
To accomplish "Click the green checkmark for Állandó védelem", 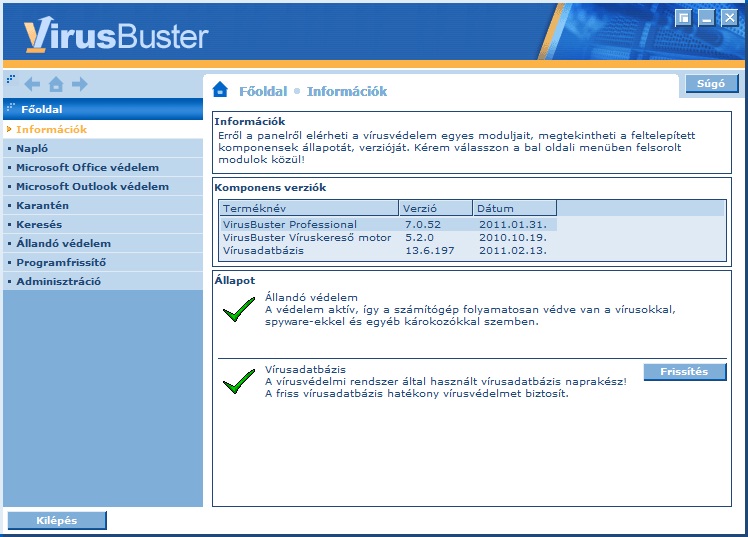I will coord(239,310).
